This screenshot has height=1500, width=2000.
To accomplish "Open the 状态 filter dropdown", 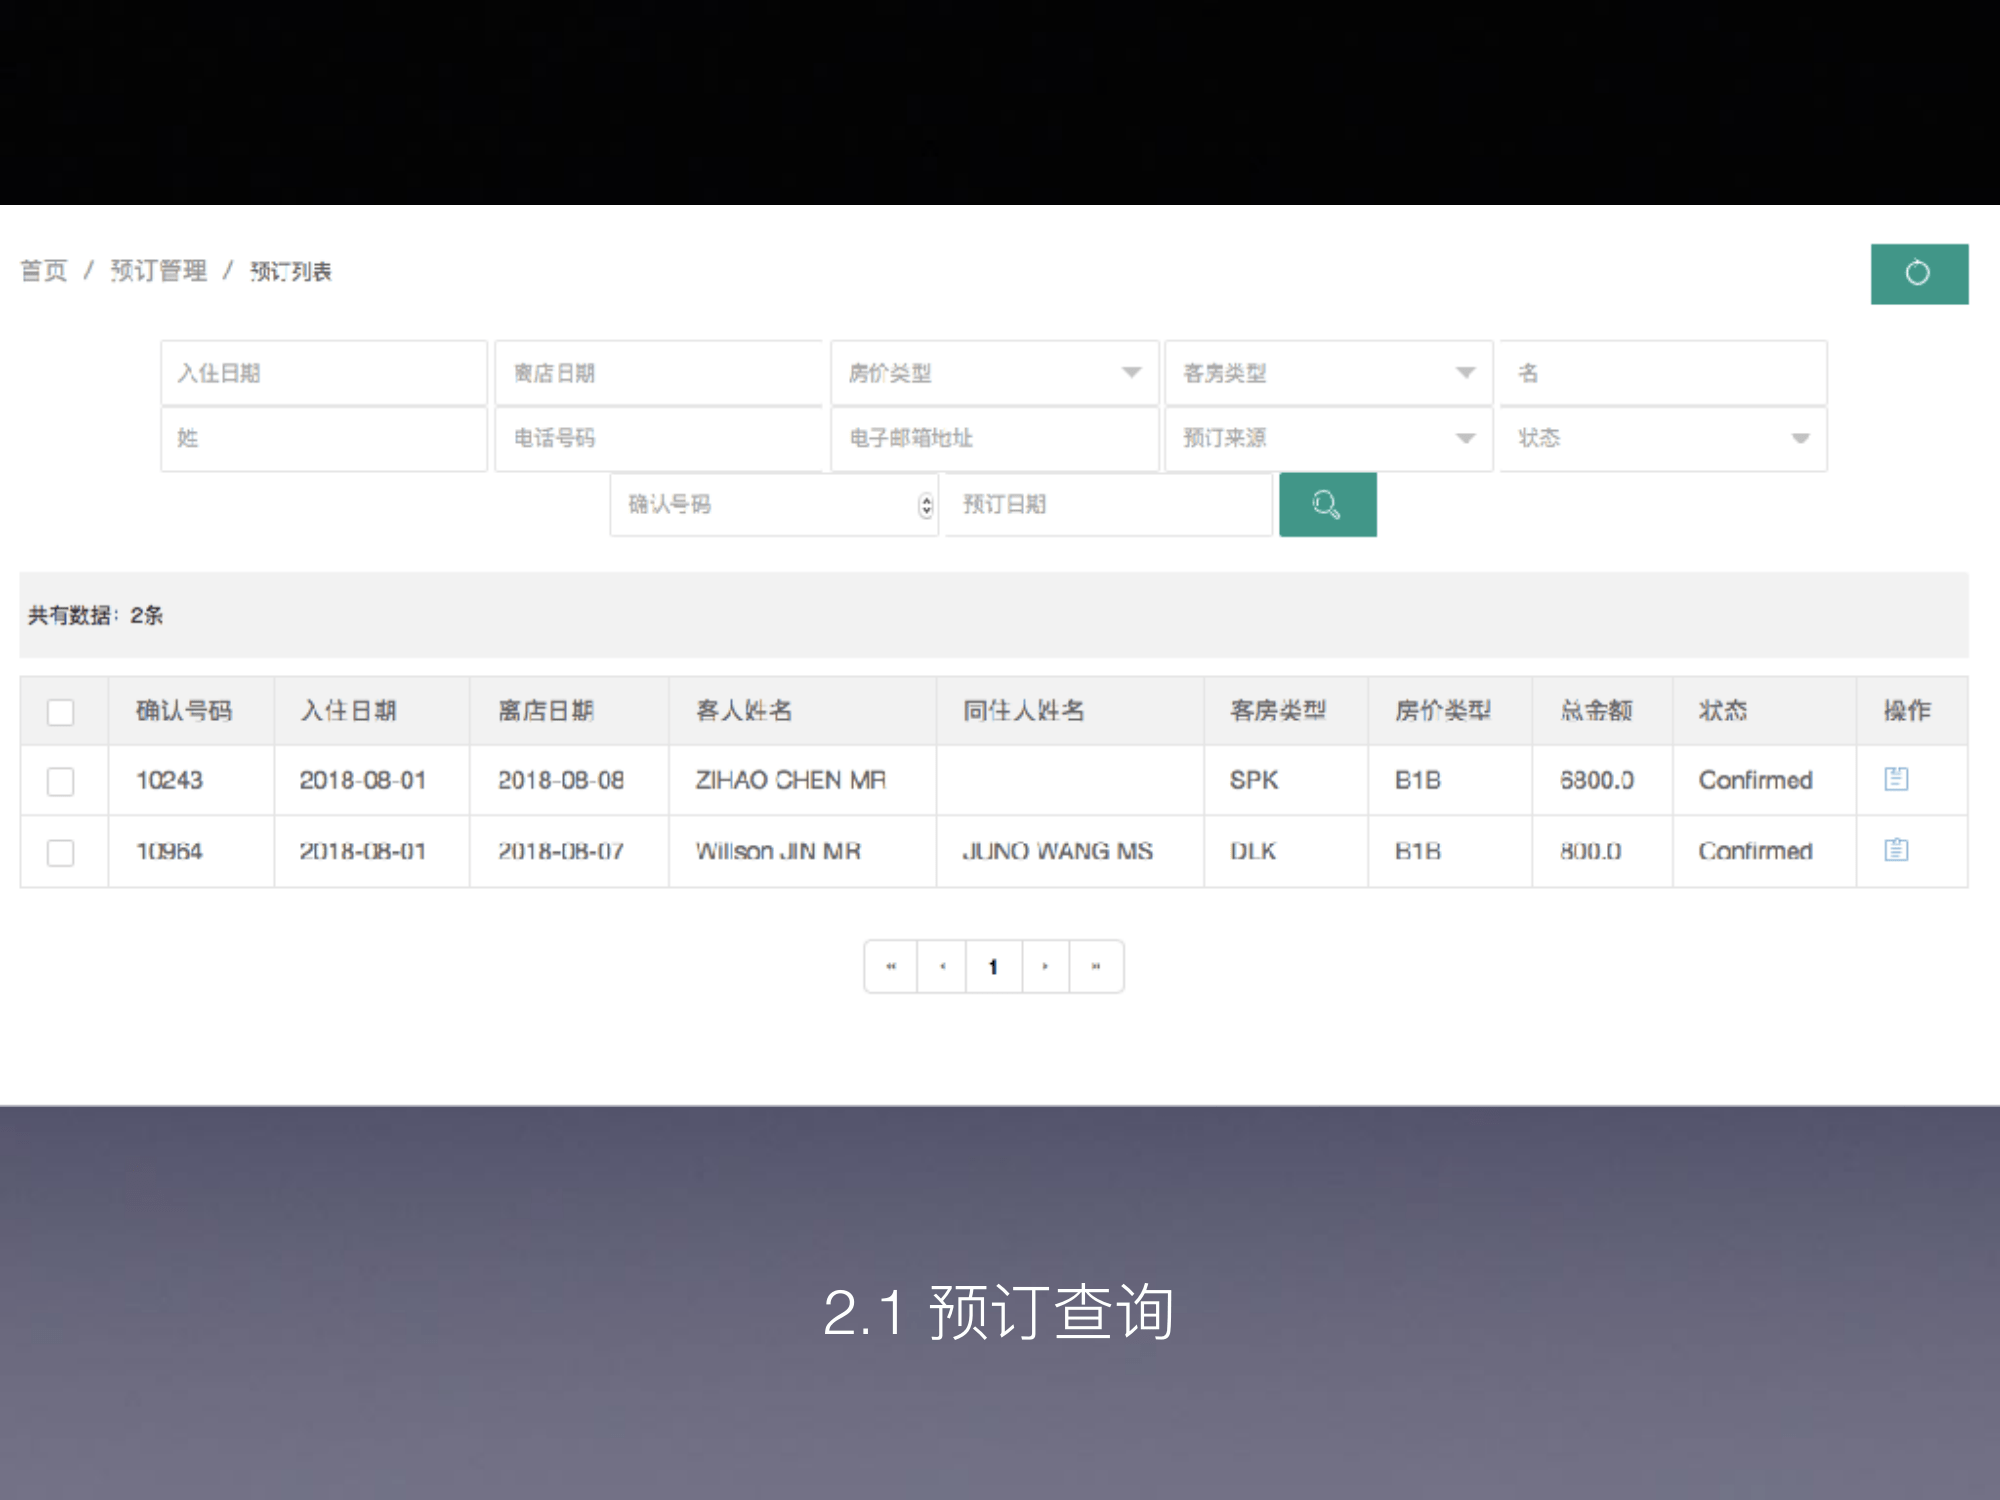I will click(1662, 438).
